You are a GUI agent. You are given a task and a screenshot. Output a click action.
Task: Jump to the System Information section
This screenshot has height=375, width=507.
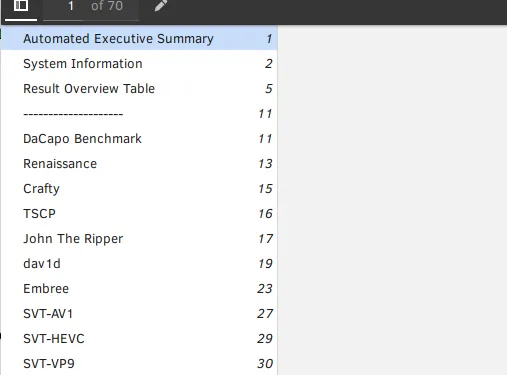(139, 64)
